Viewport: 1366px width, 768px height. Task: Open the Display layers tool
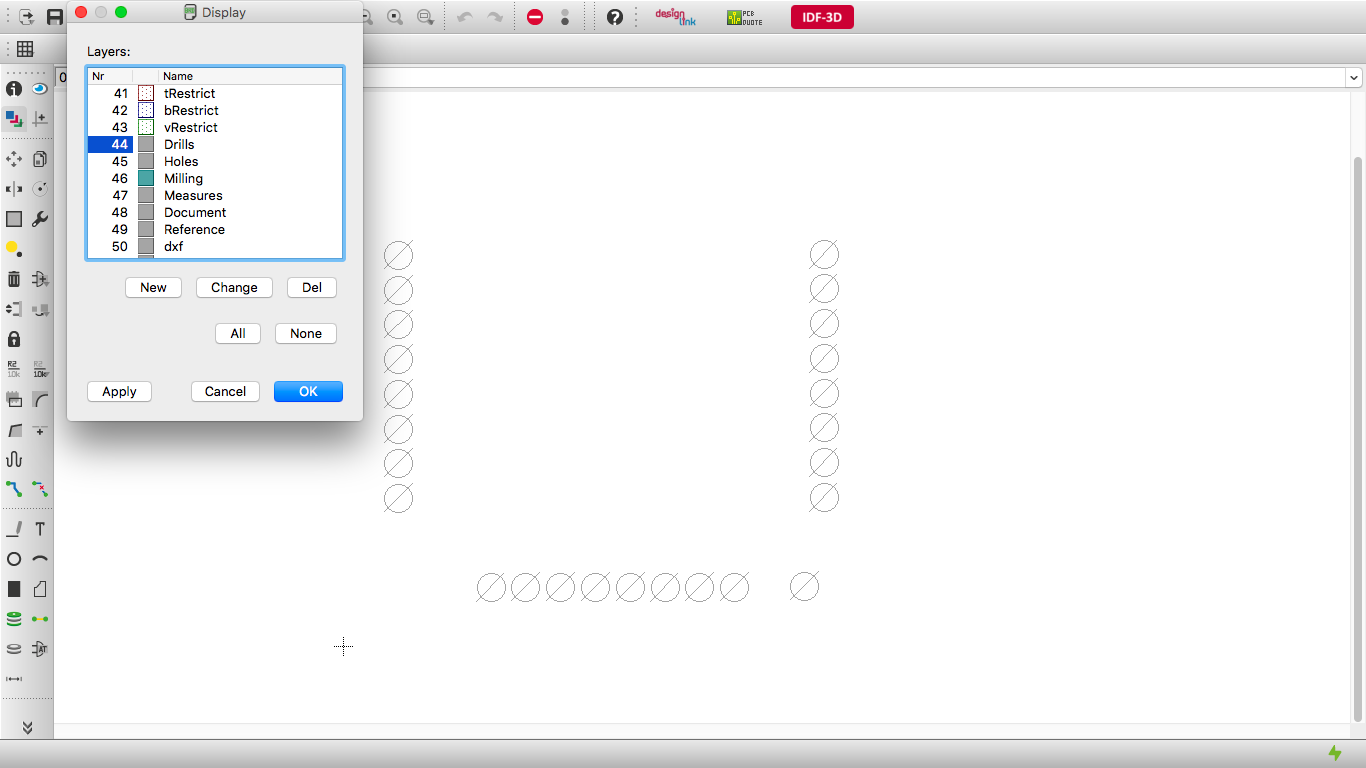pyautogui.click(x=14, y=118)
